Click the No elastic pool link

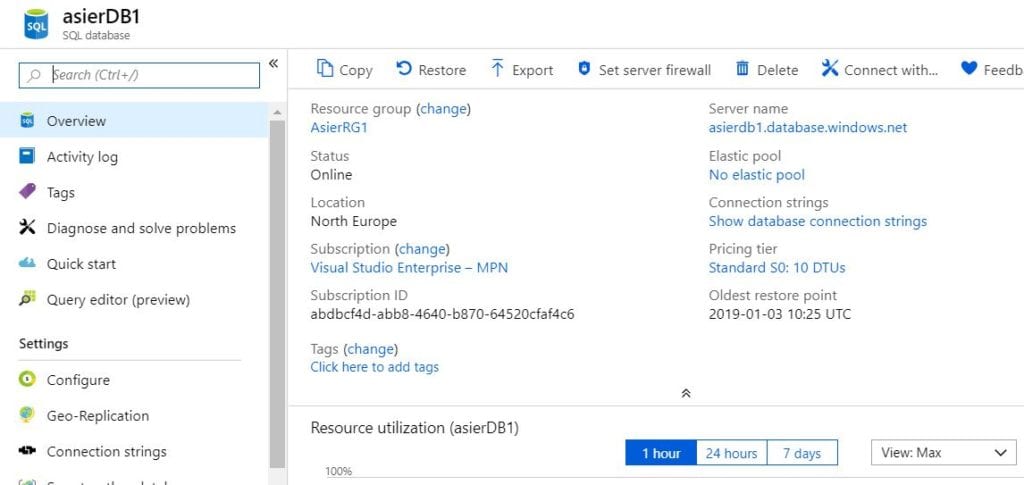tap(757, 174)
